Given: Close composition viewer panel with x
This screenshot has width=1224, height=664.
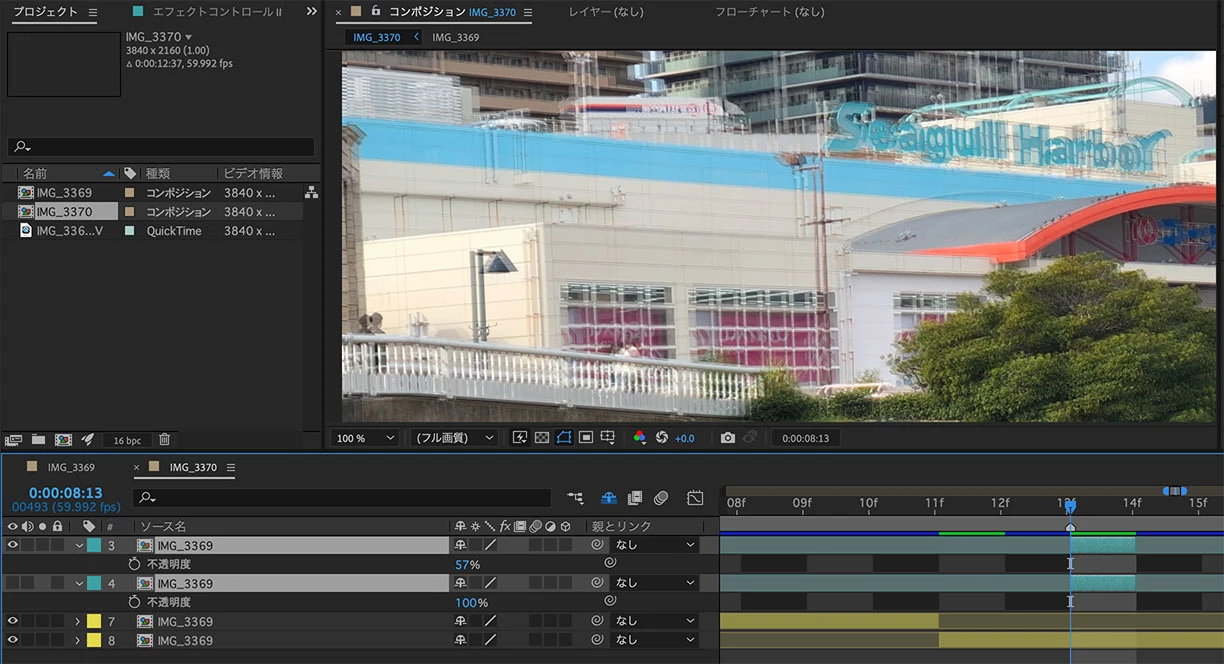Looking at the screenshot, I should (339, 12).
